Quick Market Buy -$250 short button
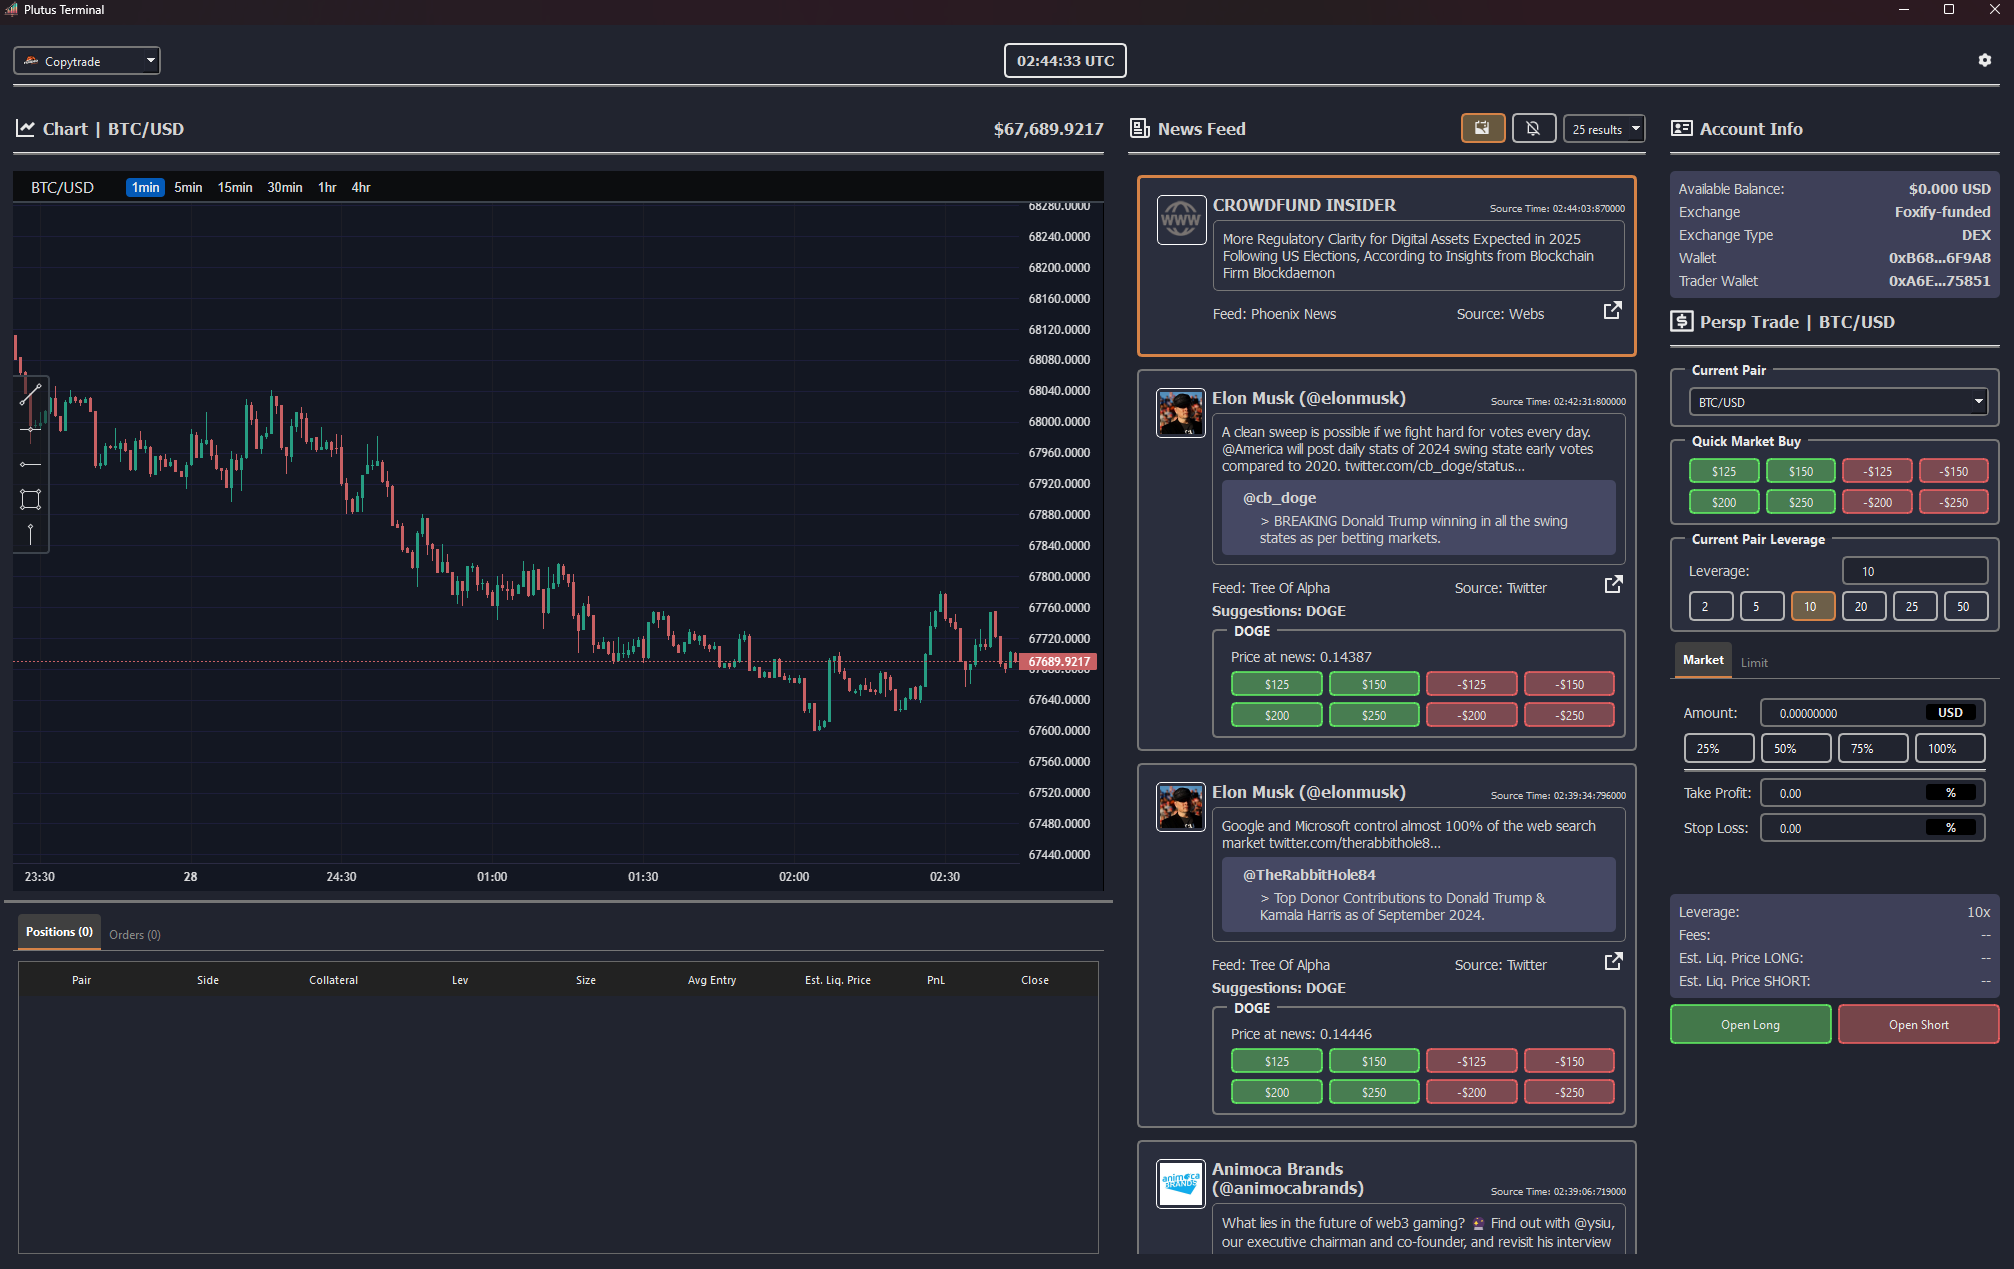This screenshot has width=2014, height=1269. pos(1954,502)
